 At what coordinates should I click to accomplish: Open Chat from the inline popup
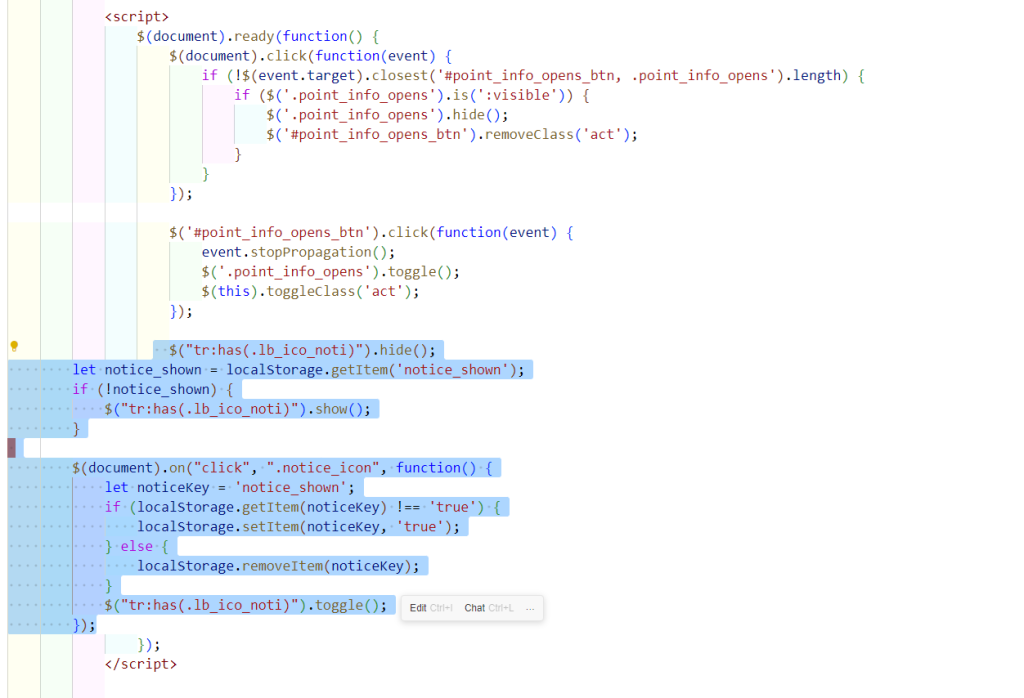(x=474, y=608)
